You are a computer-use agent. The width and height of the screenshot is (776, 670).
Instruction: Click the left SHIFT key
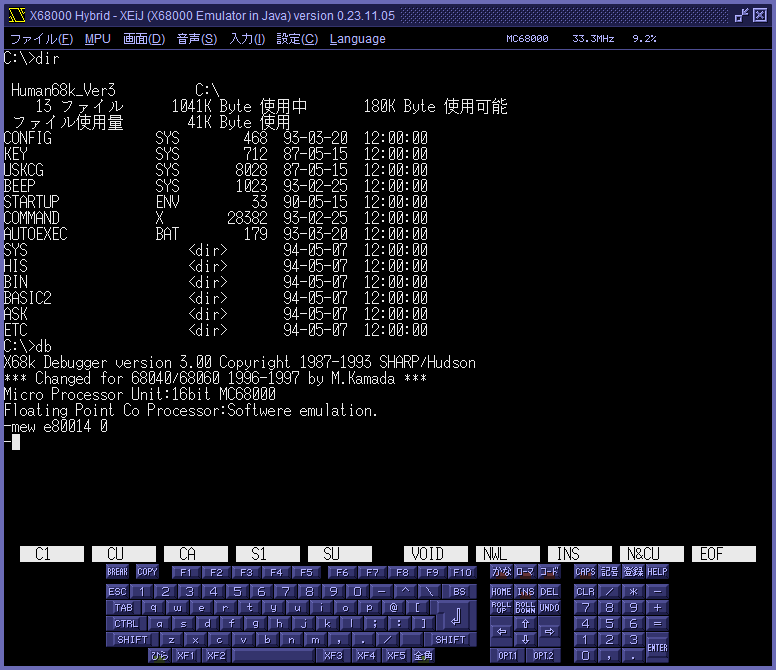click(133, 639)
